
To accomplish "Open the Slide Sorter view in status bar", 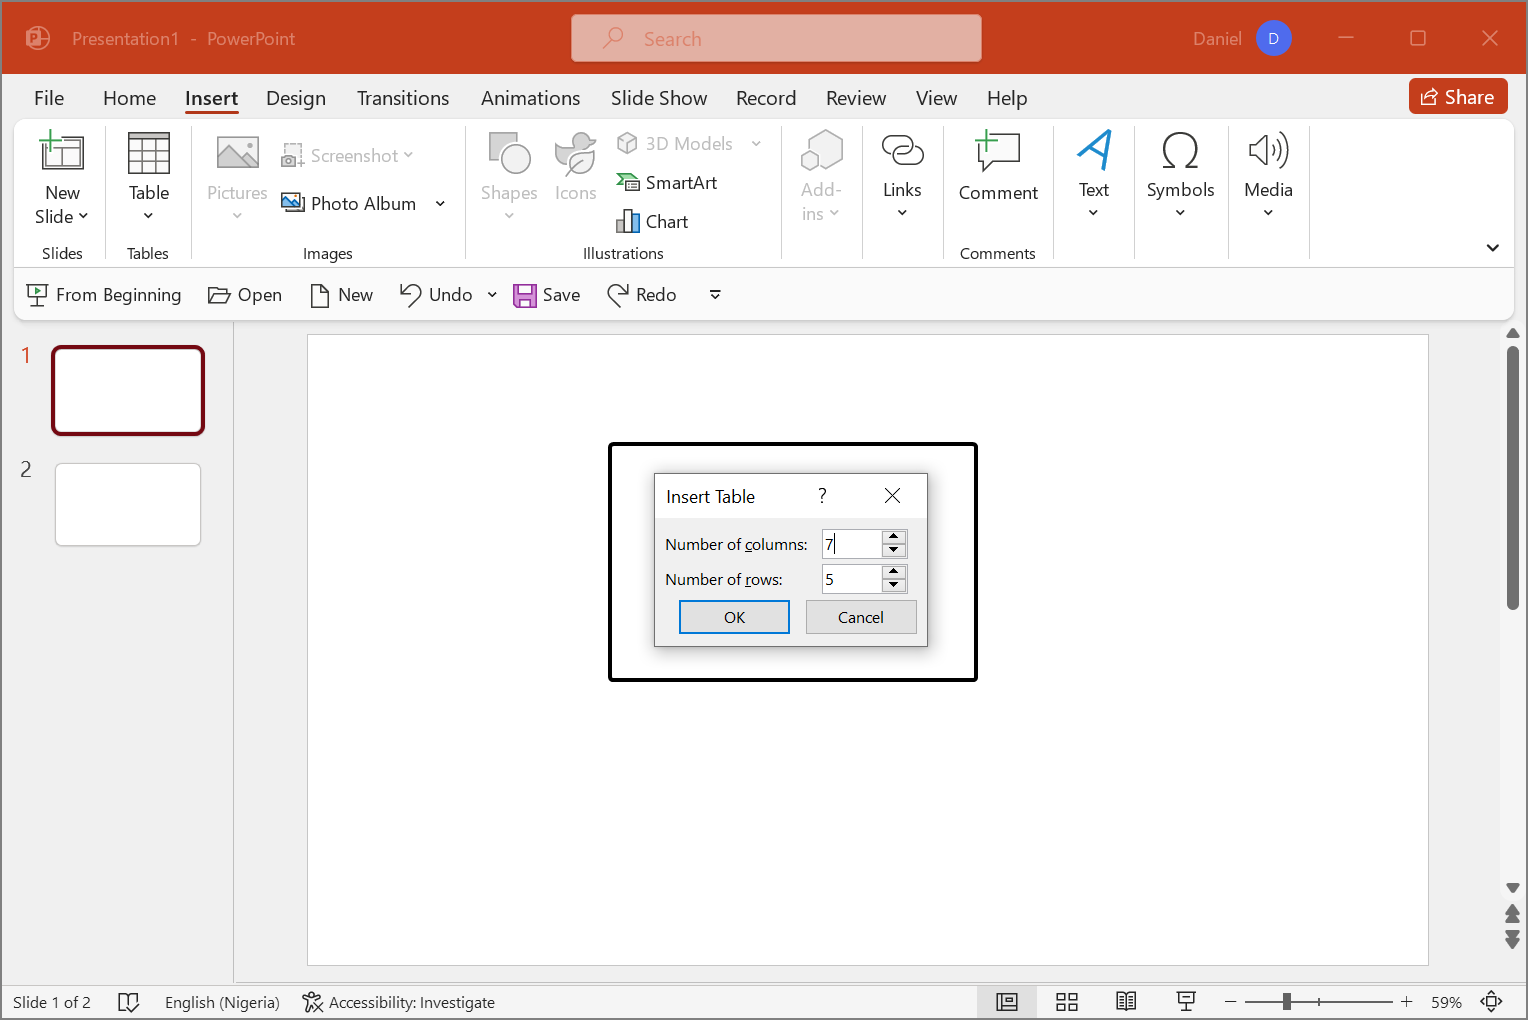I will pyautogui.click(x=1067, y=1002).
